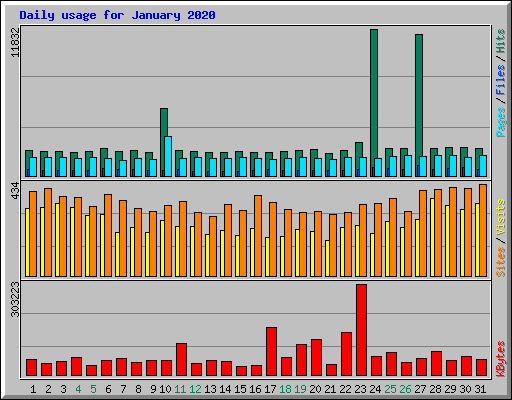
Task: Click the 434 visits axis value
Action: pos(15,191)
